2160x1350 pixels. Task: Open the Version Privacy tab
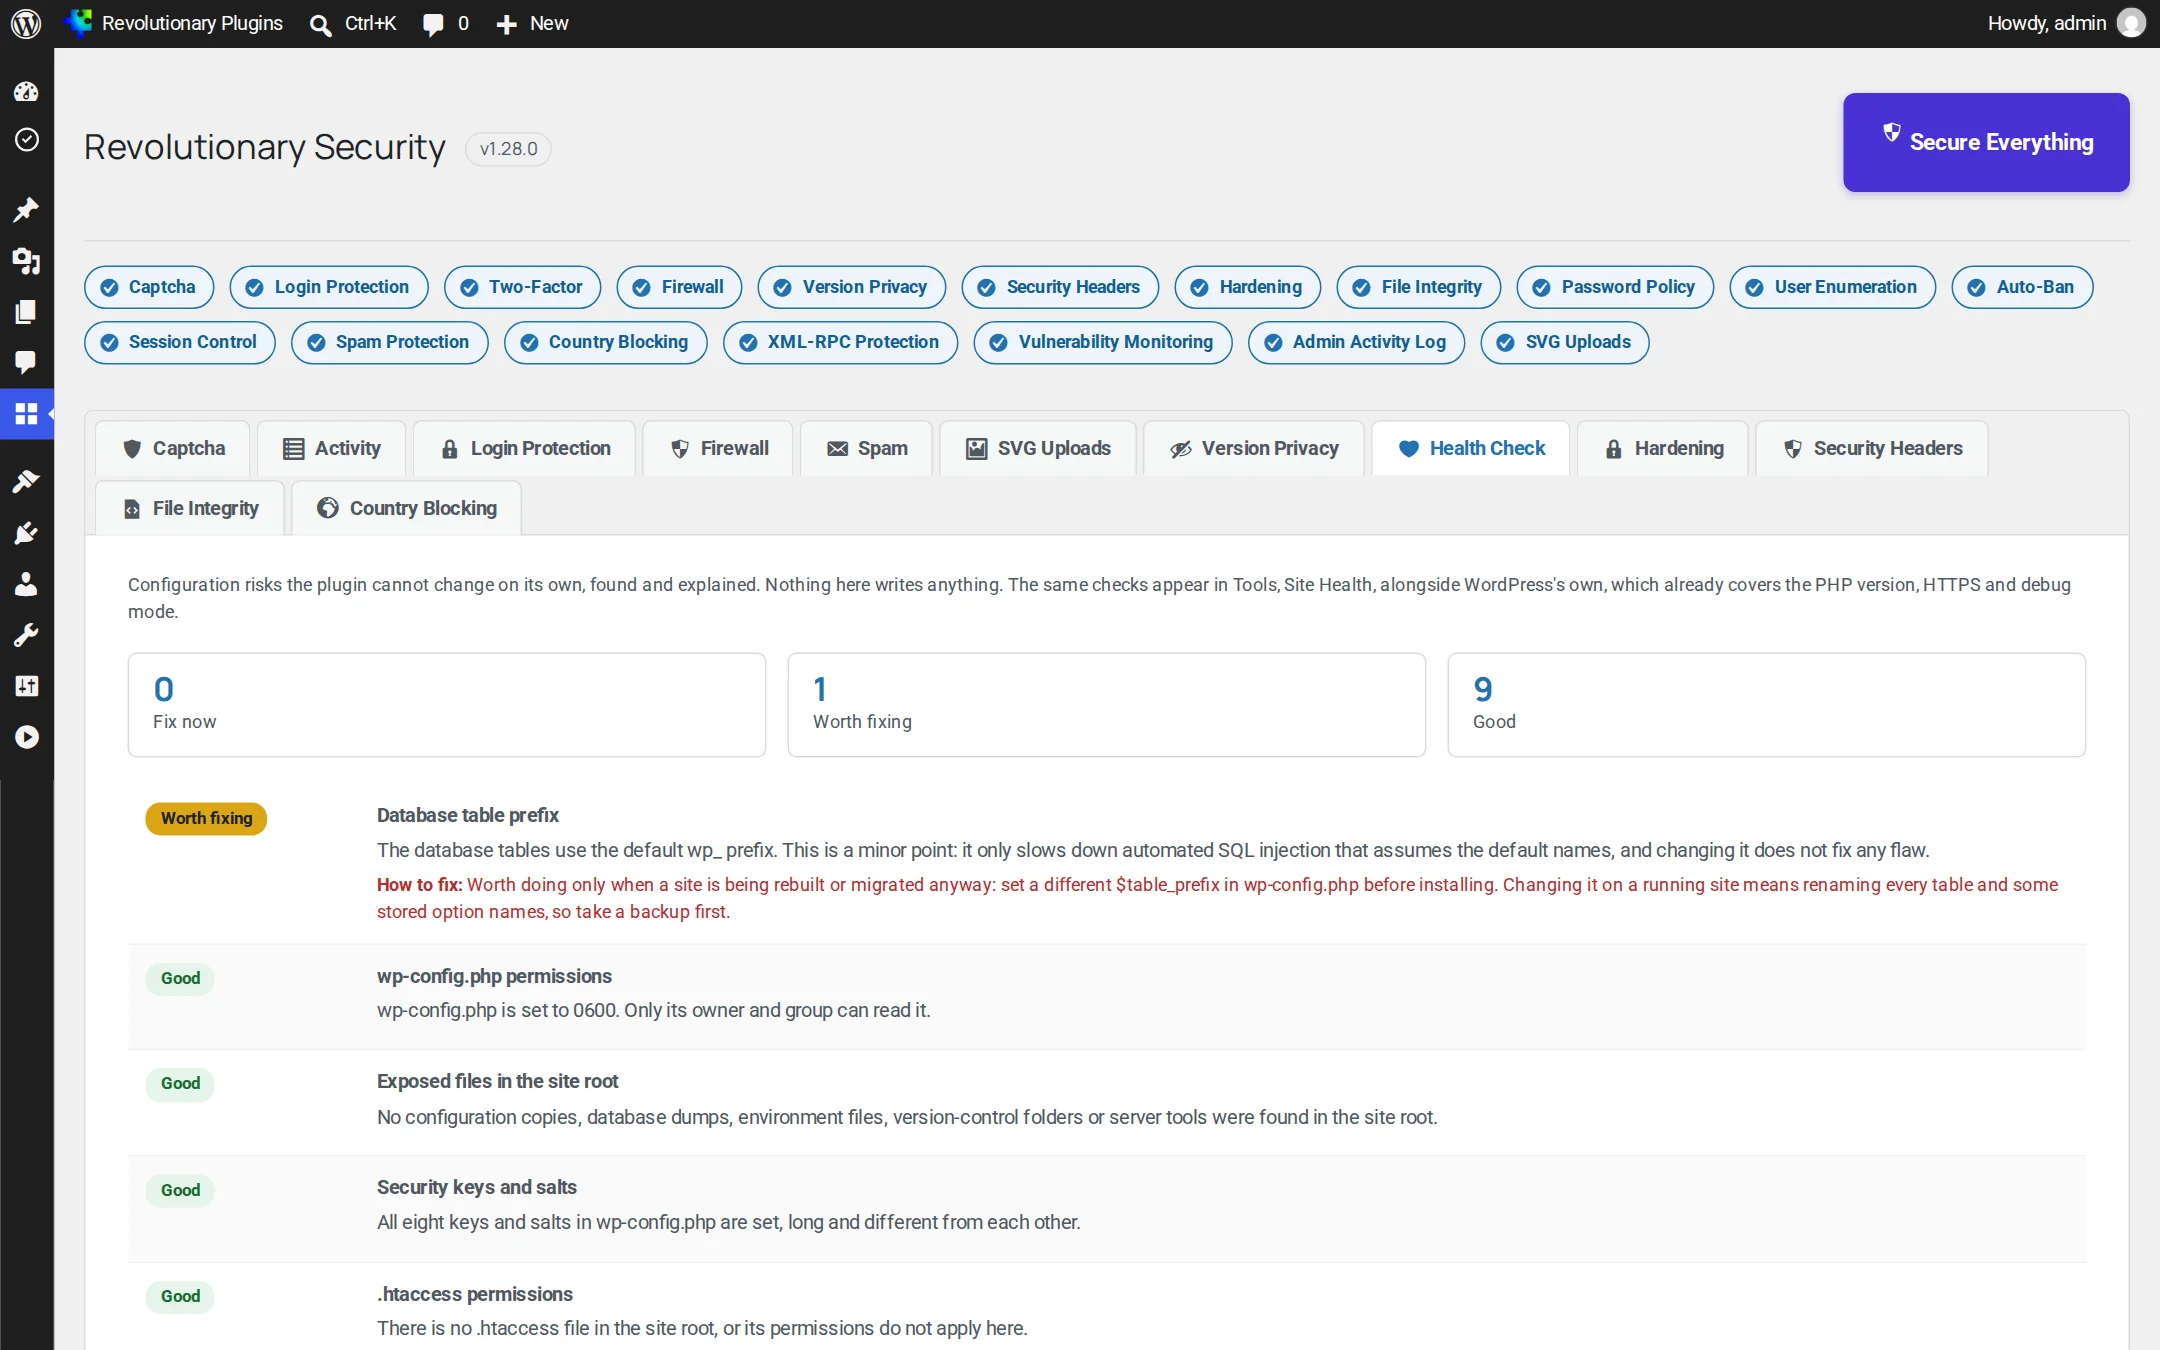(1254, 448)
